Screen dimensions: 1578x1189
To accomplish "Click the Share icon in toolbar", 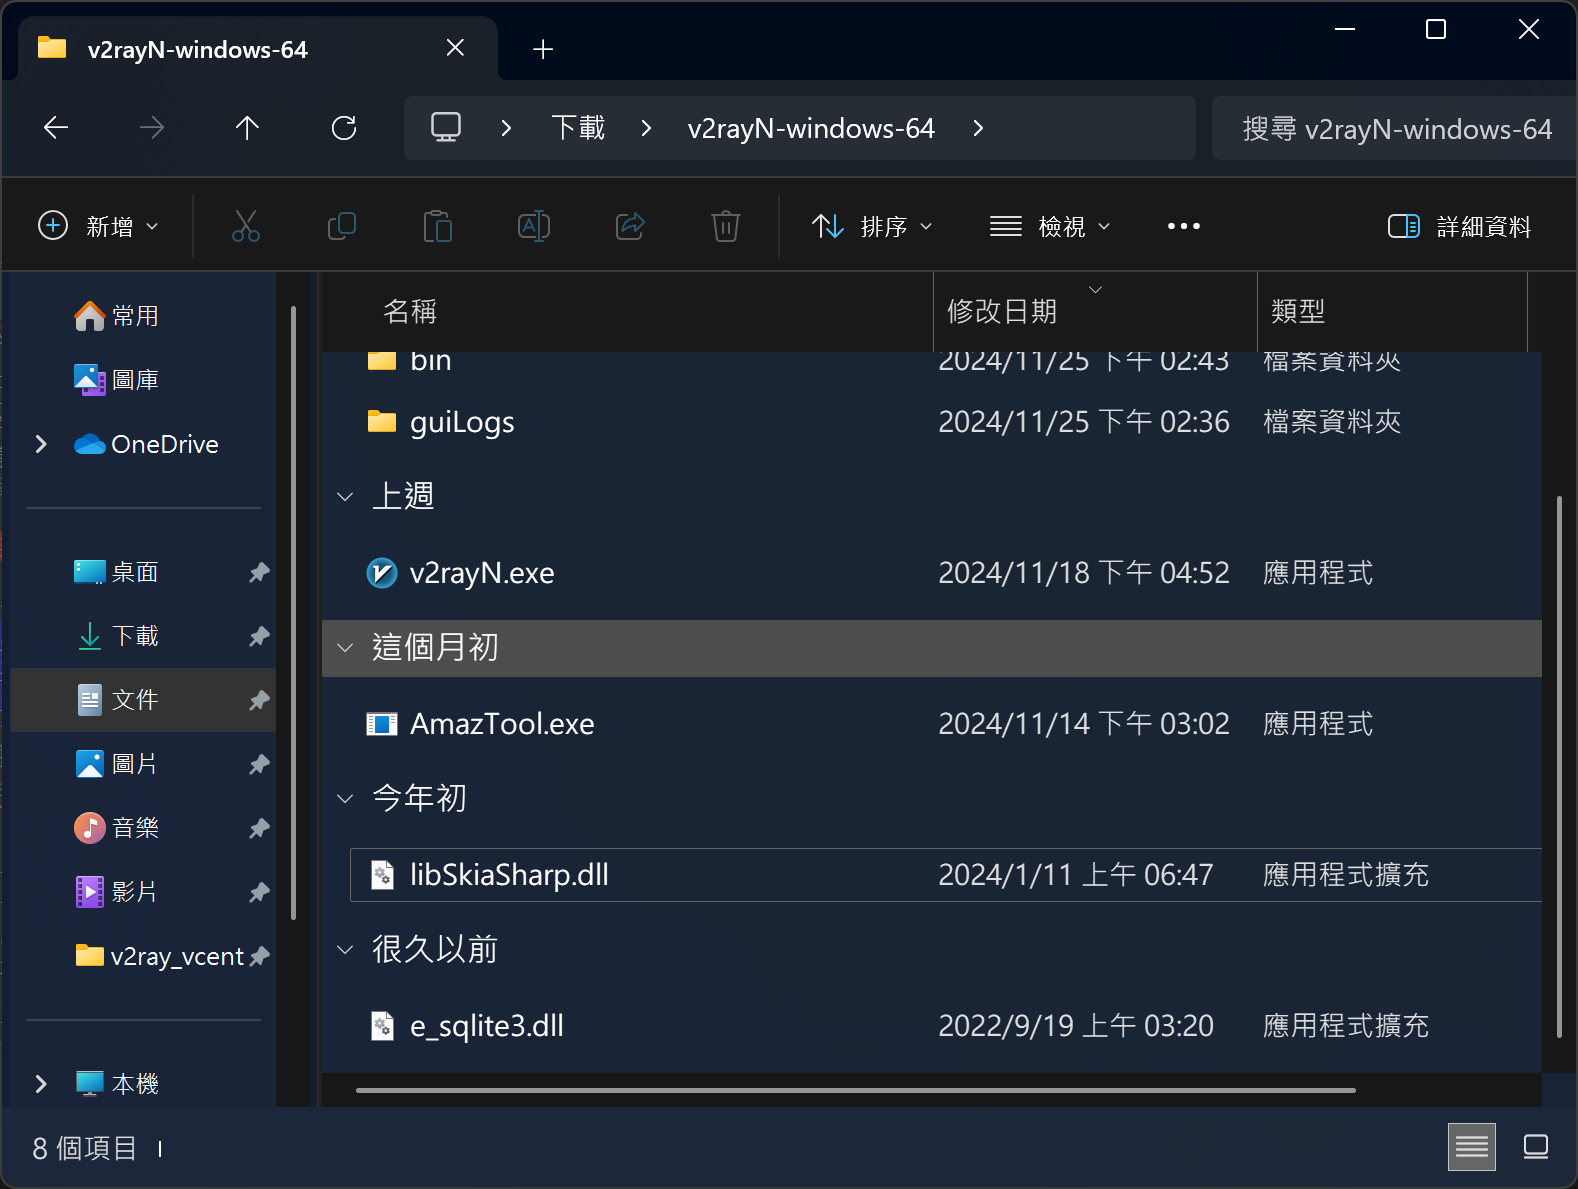I will click(x=630, y=226).
